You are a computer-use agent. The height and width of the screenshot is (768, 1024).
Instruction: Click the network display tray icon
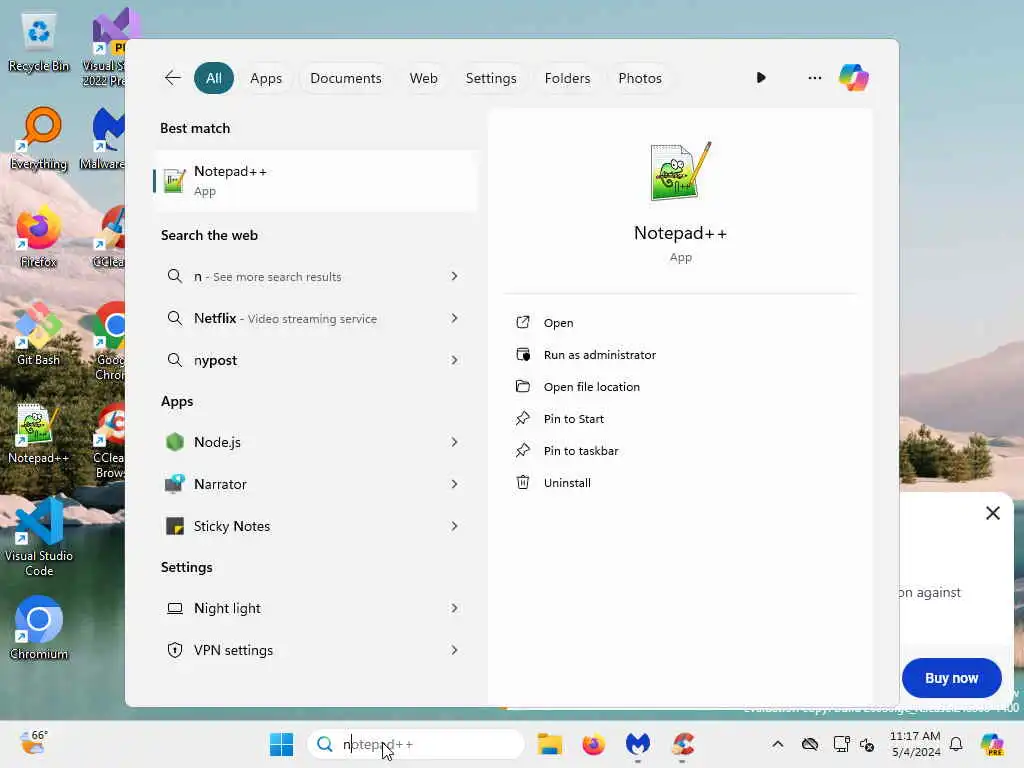coord(841,744)
